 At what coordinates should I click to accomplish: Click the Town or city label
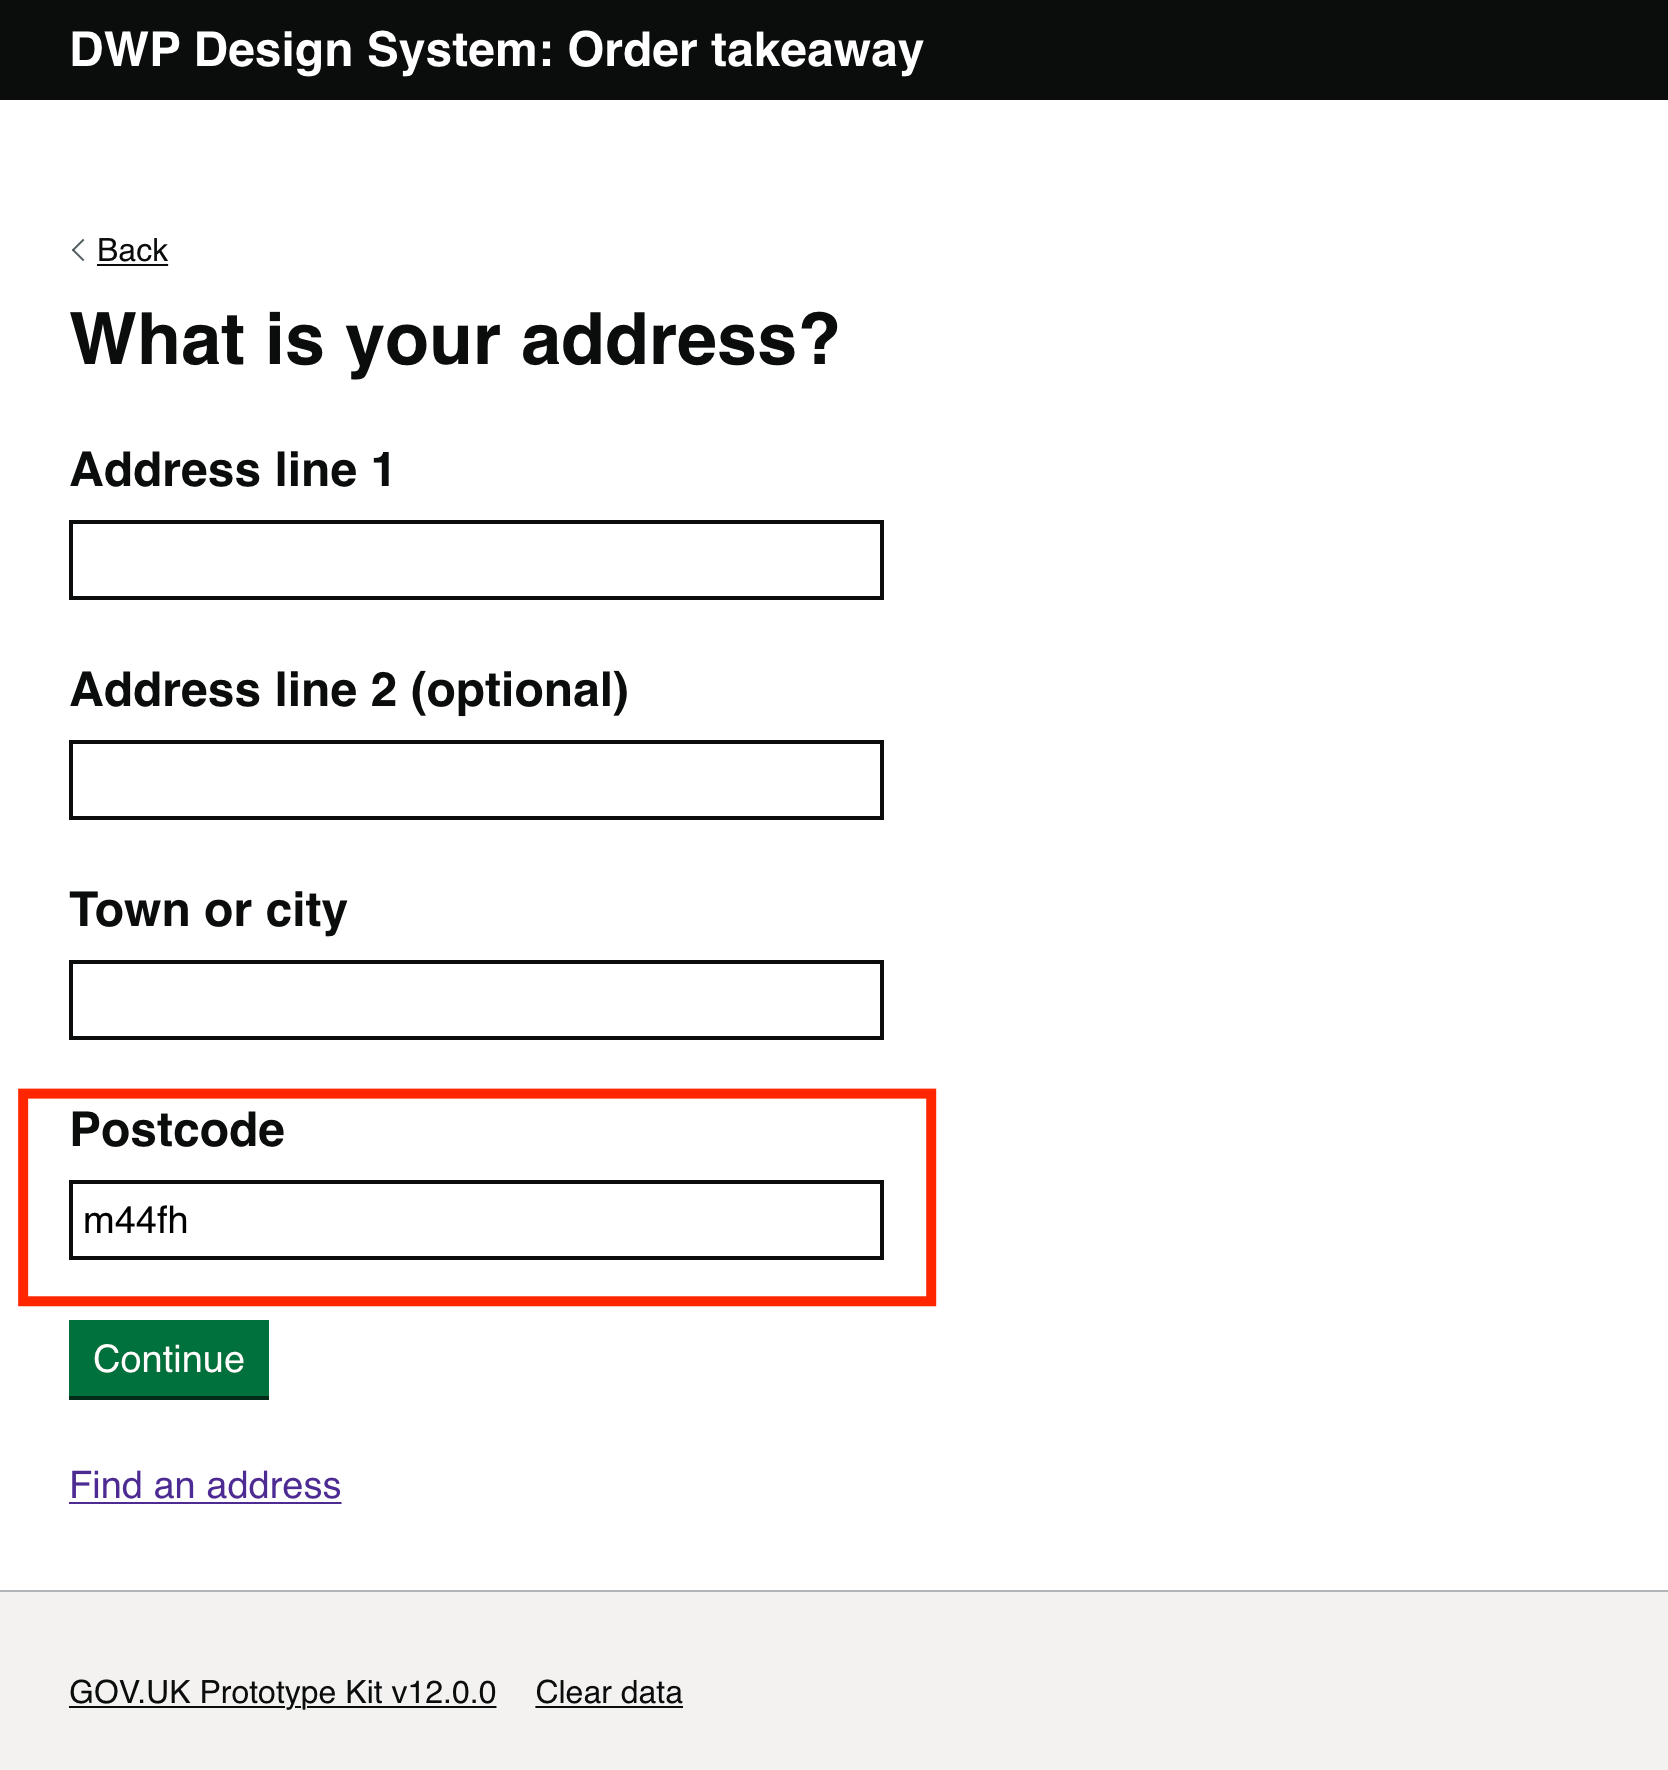207,910
